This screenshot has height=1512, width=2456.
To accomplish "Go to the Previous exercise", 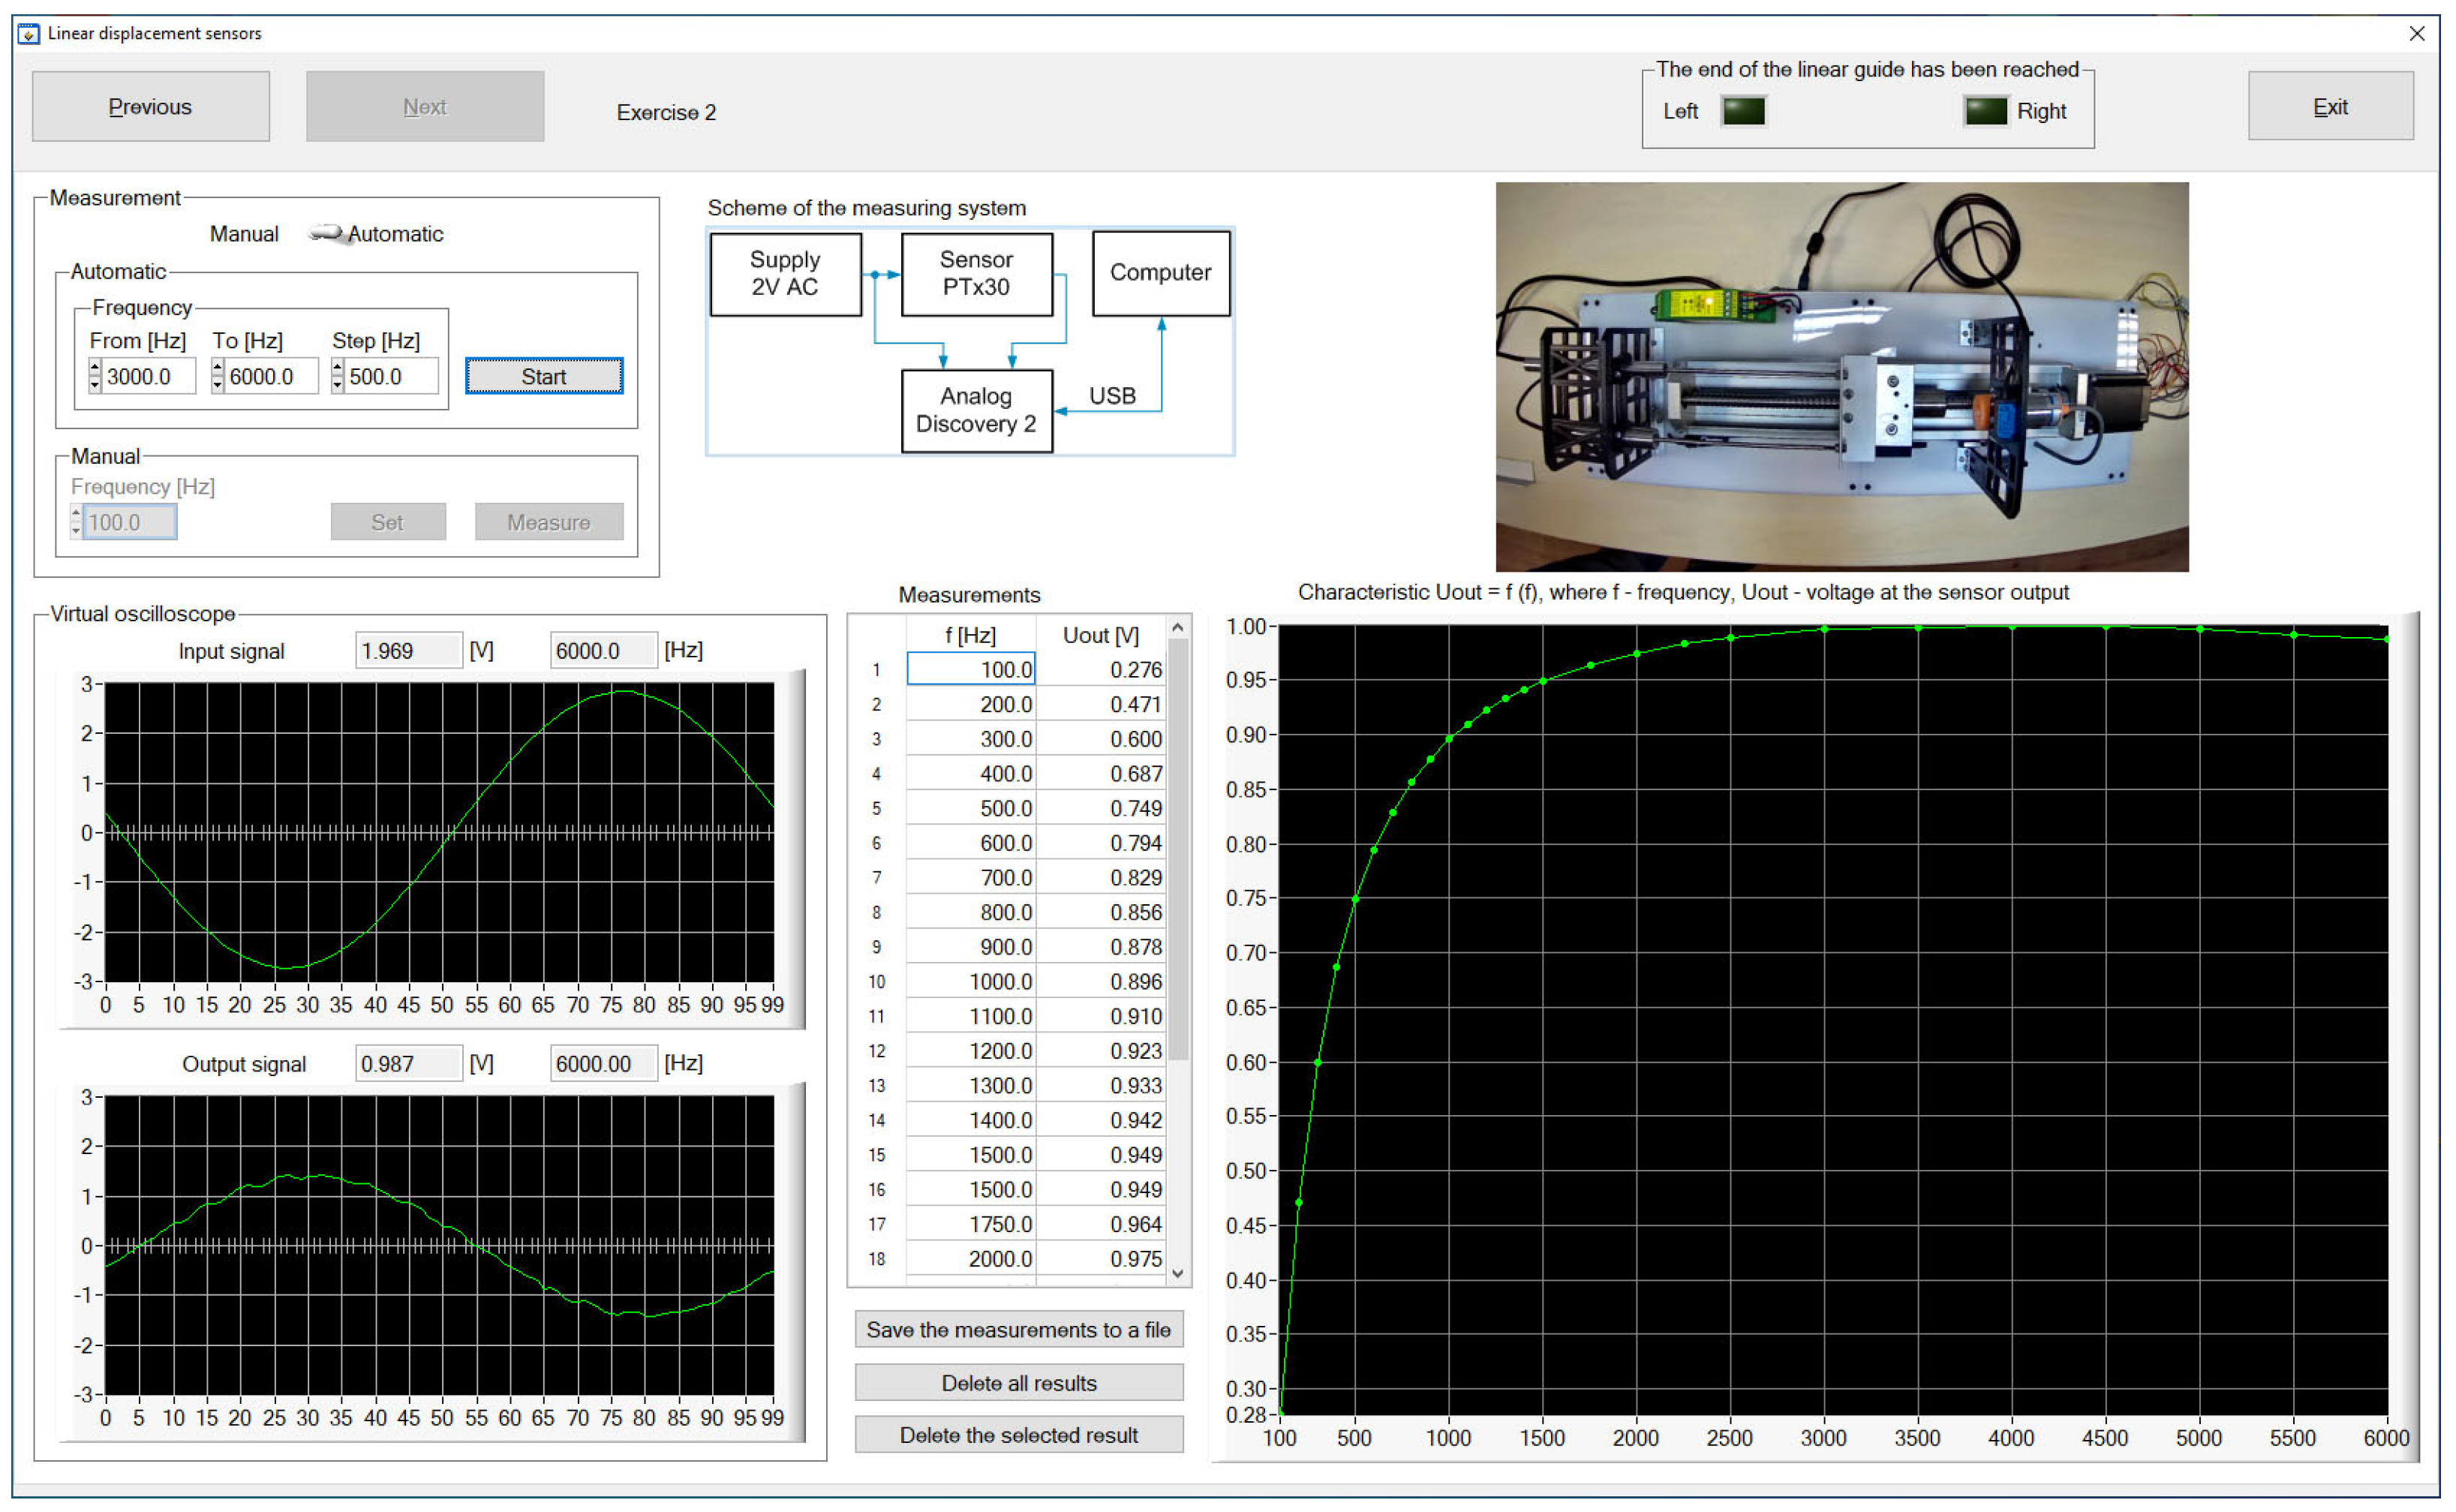I will pyautogui.click(x=150, y=107).
